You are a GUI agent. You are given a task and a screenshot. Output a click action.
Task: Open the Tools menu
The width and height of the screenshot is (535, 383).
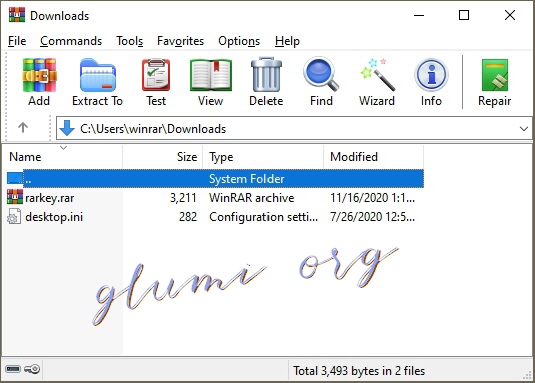coord(130,41)
